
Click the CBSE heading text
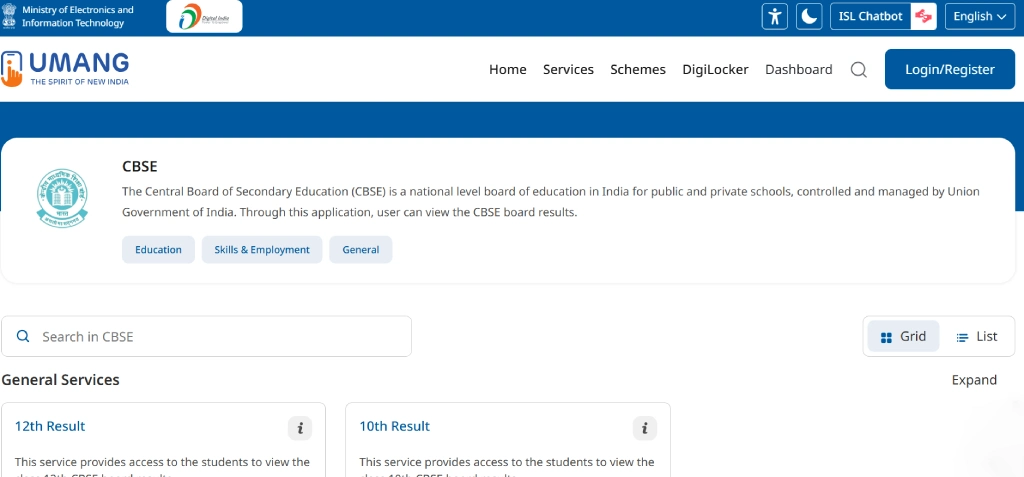tap(140, 166)
